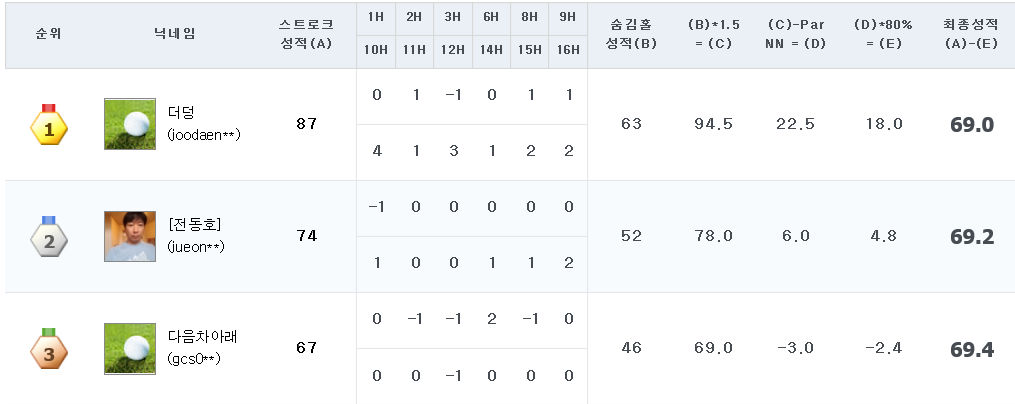This screenshot has width=1015, height=404.
Task: Click the gold first-place medal icon
Action: coord(48,125)
